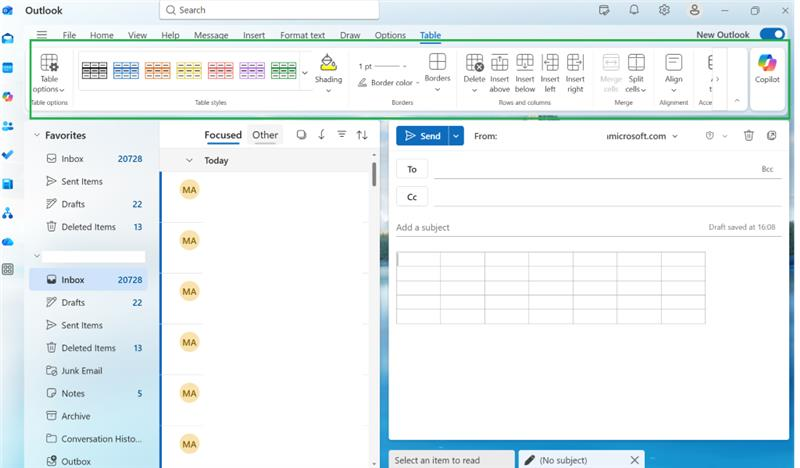Apply the orange table style
Image resolution: width=800 pixels, height=468 pixels.
click(158, 70)
